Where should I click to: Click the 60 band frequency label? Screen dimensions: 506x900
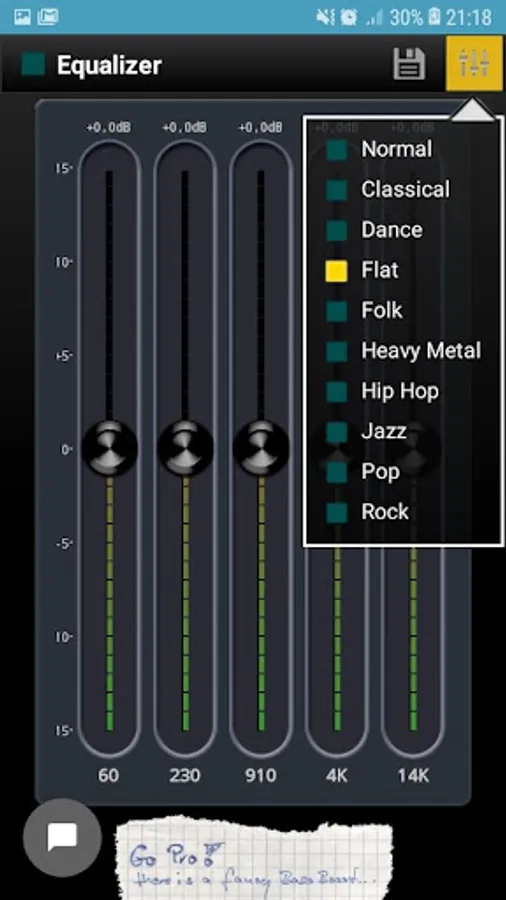108,775
